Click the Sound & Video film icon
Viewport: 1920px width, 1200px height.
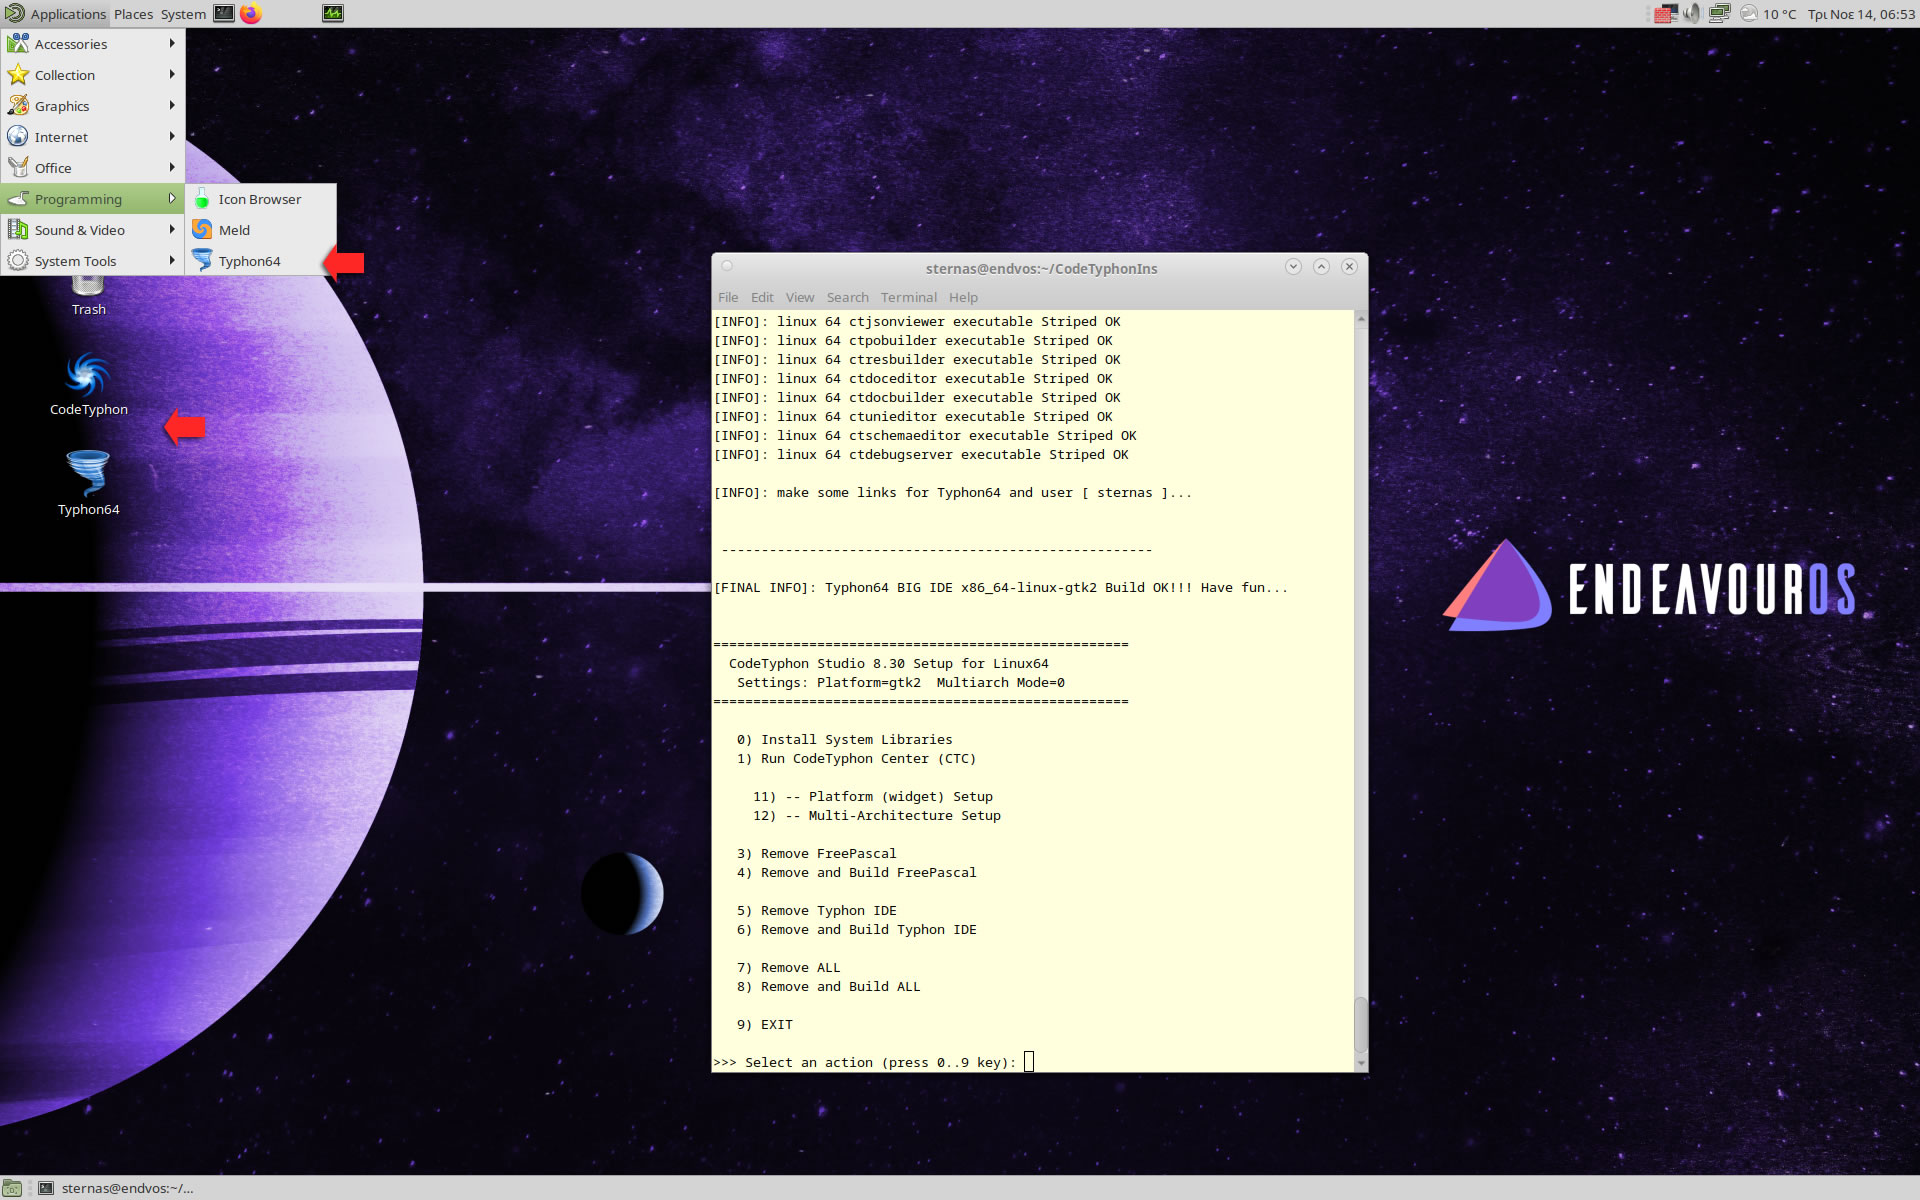18,229
